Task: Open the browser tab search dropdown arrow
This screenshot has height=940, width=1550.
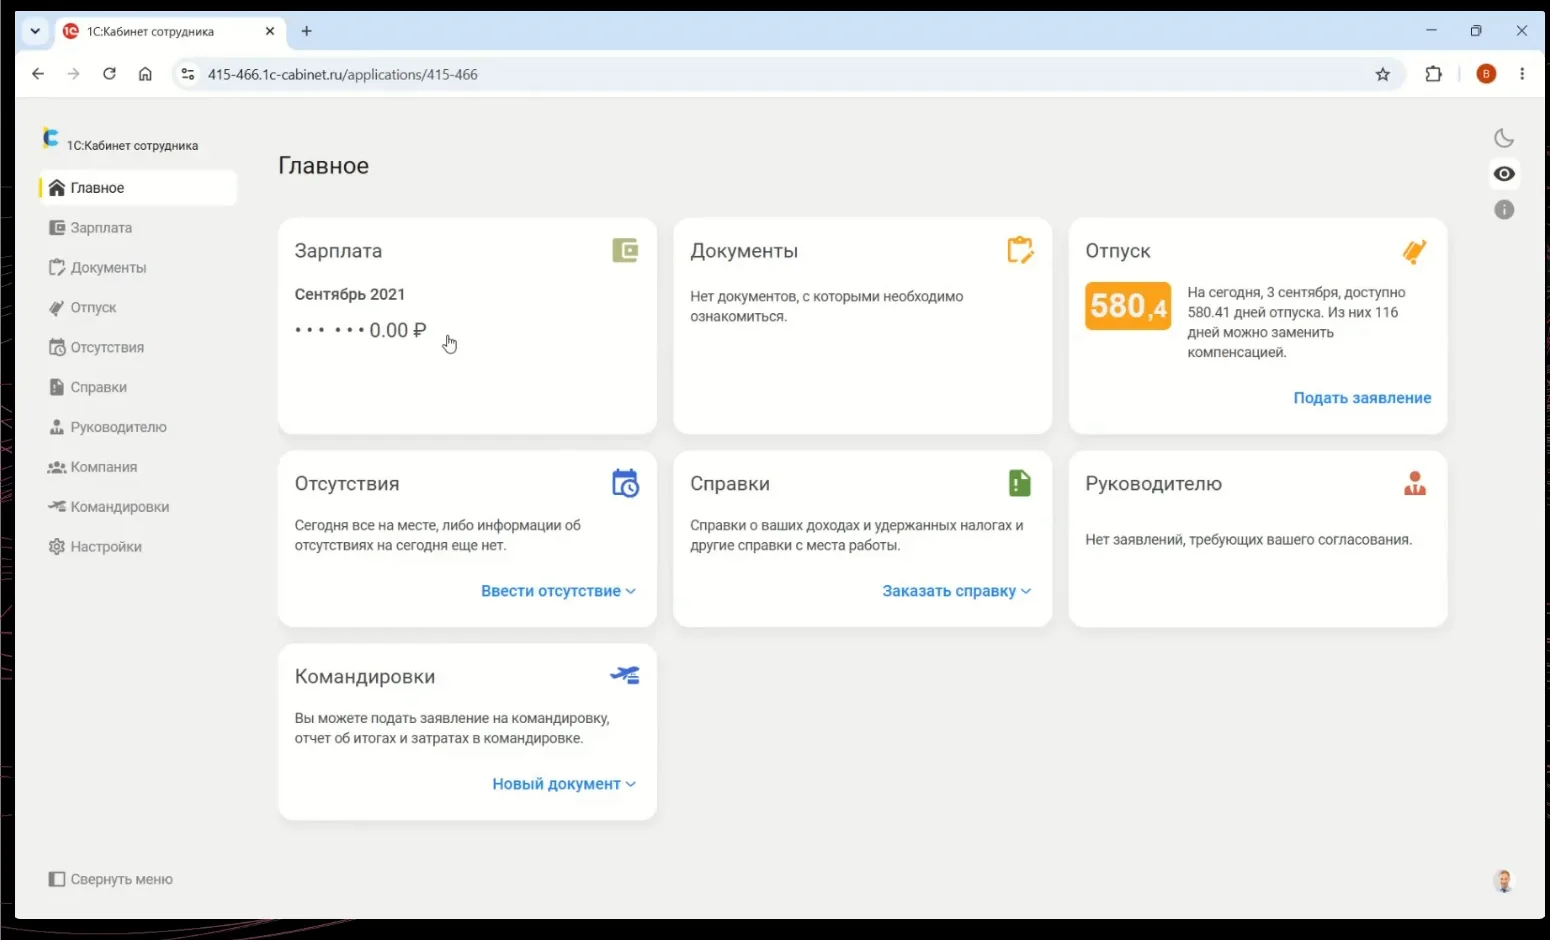Action: point(35,31)
